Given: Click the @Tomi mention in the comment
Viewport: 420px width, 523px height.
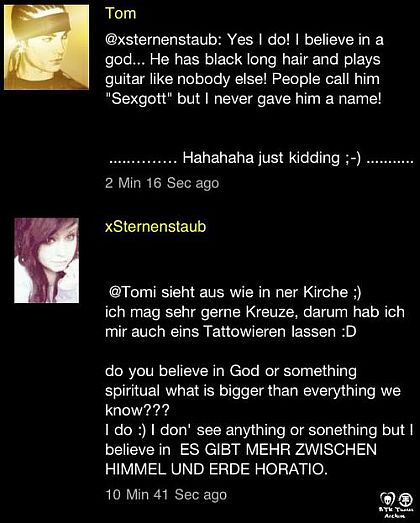Looking at the screenshot, I should pyautogui.click(x=133, y=292).
